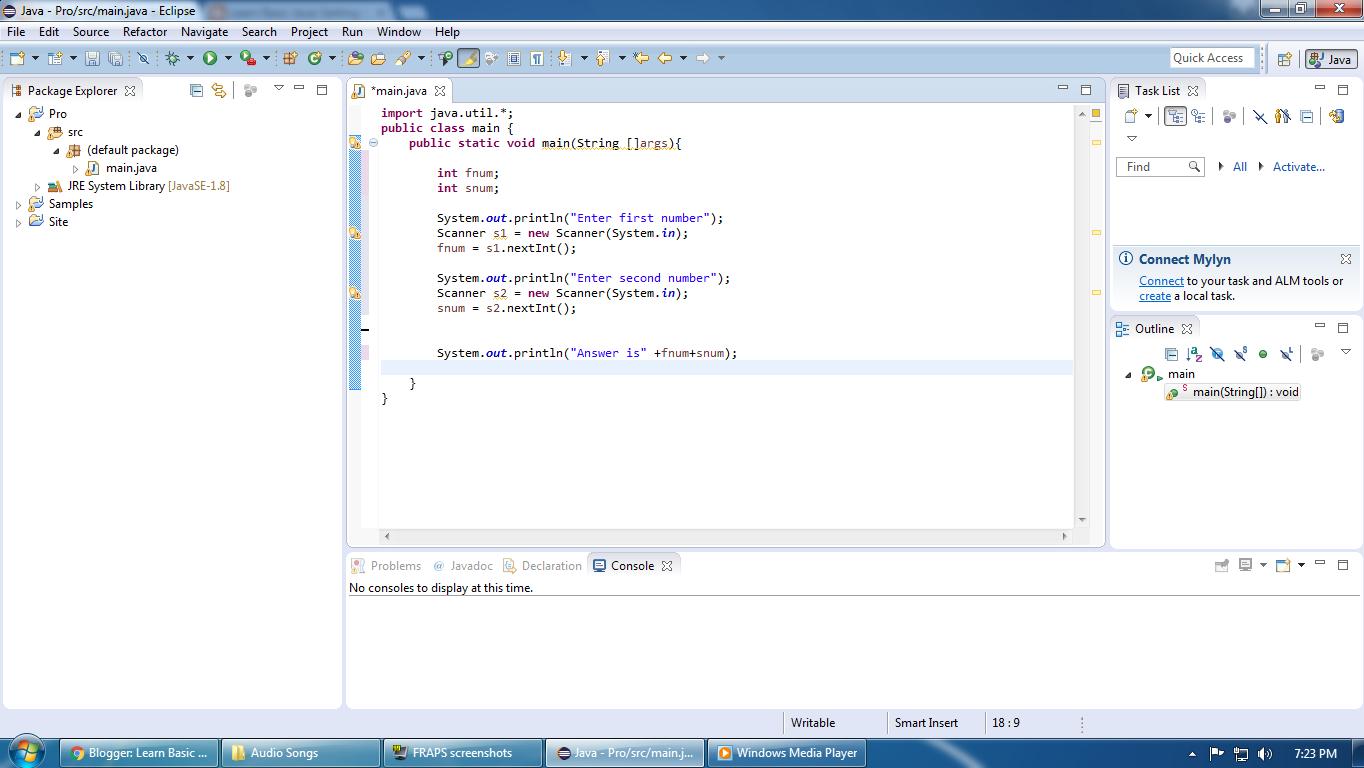This screenshot has width=1364, height=768.
Task: Select the Java perspective button
Action: (1331, 59)
